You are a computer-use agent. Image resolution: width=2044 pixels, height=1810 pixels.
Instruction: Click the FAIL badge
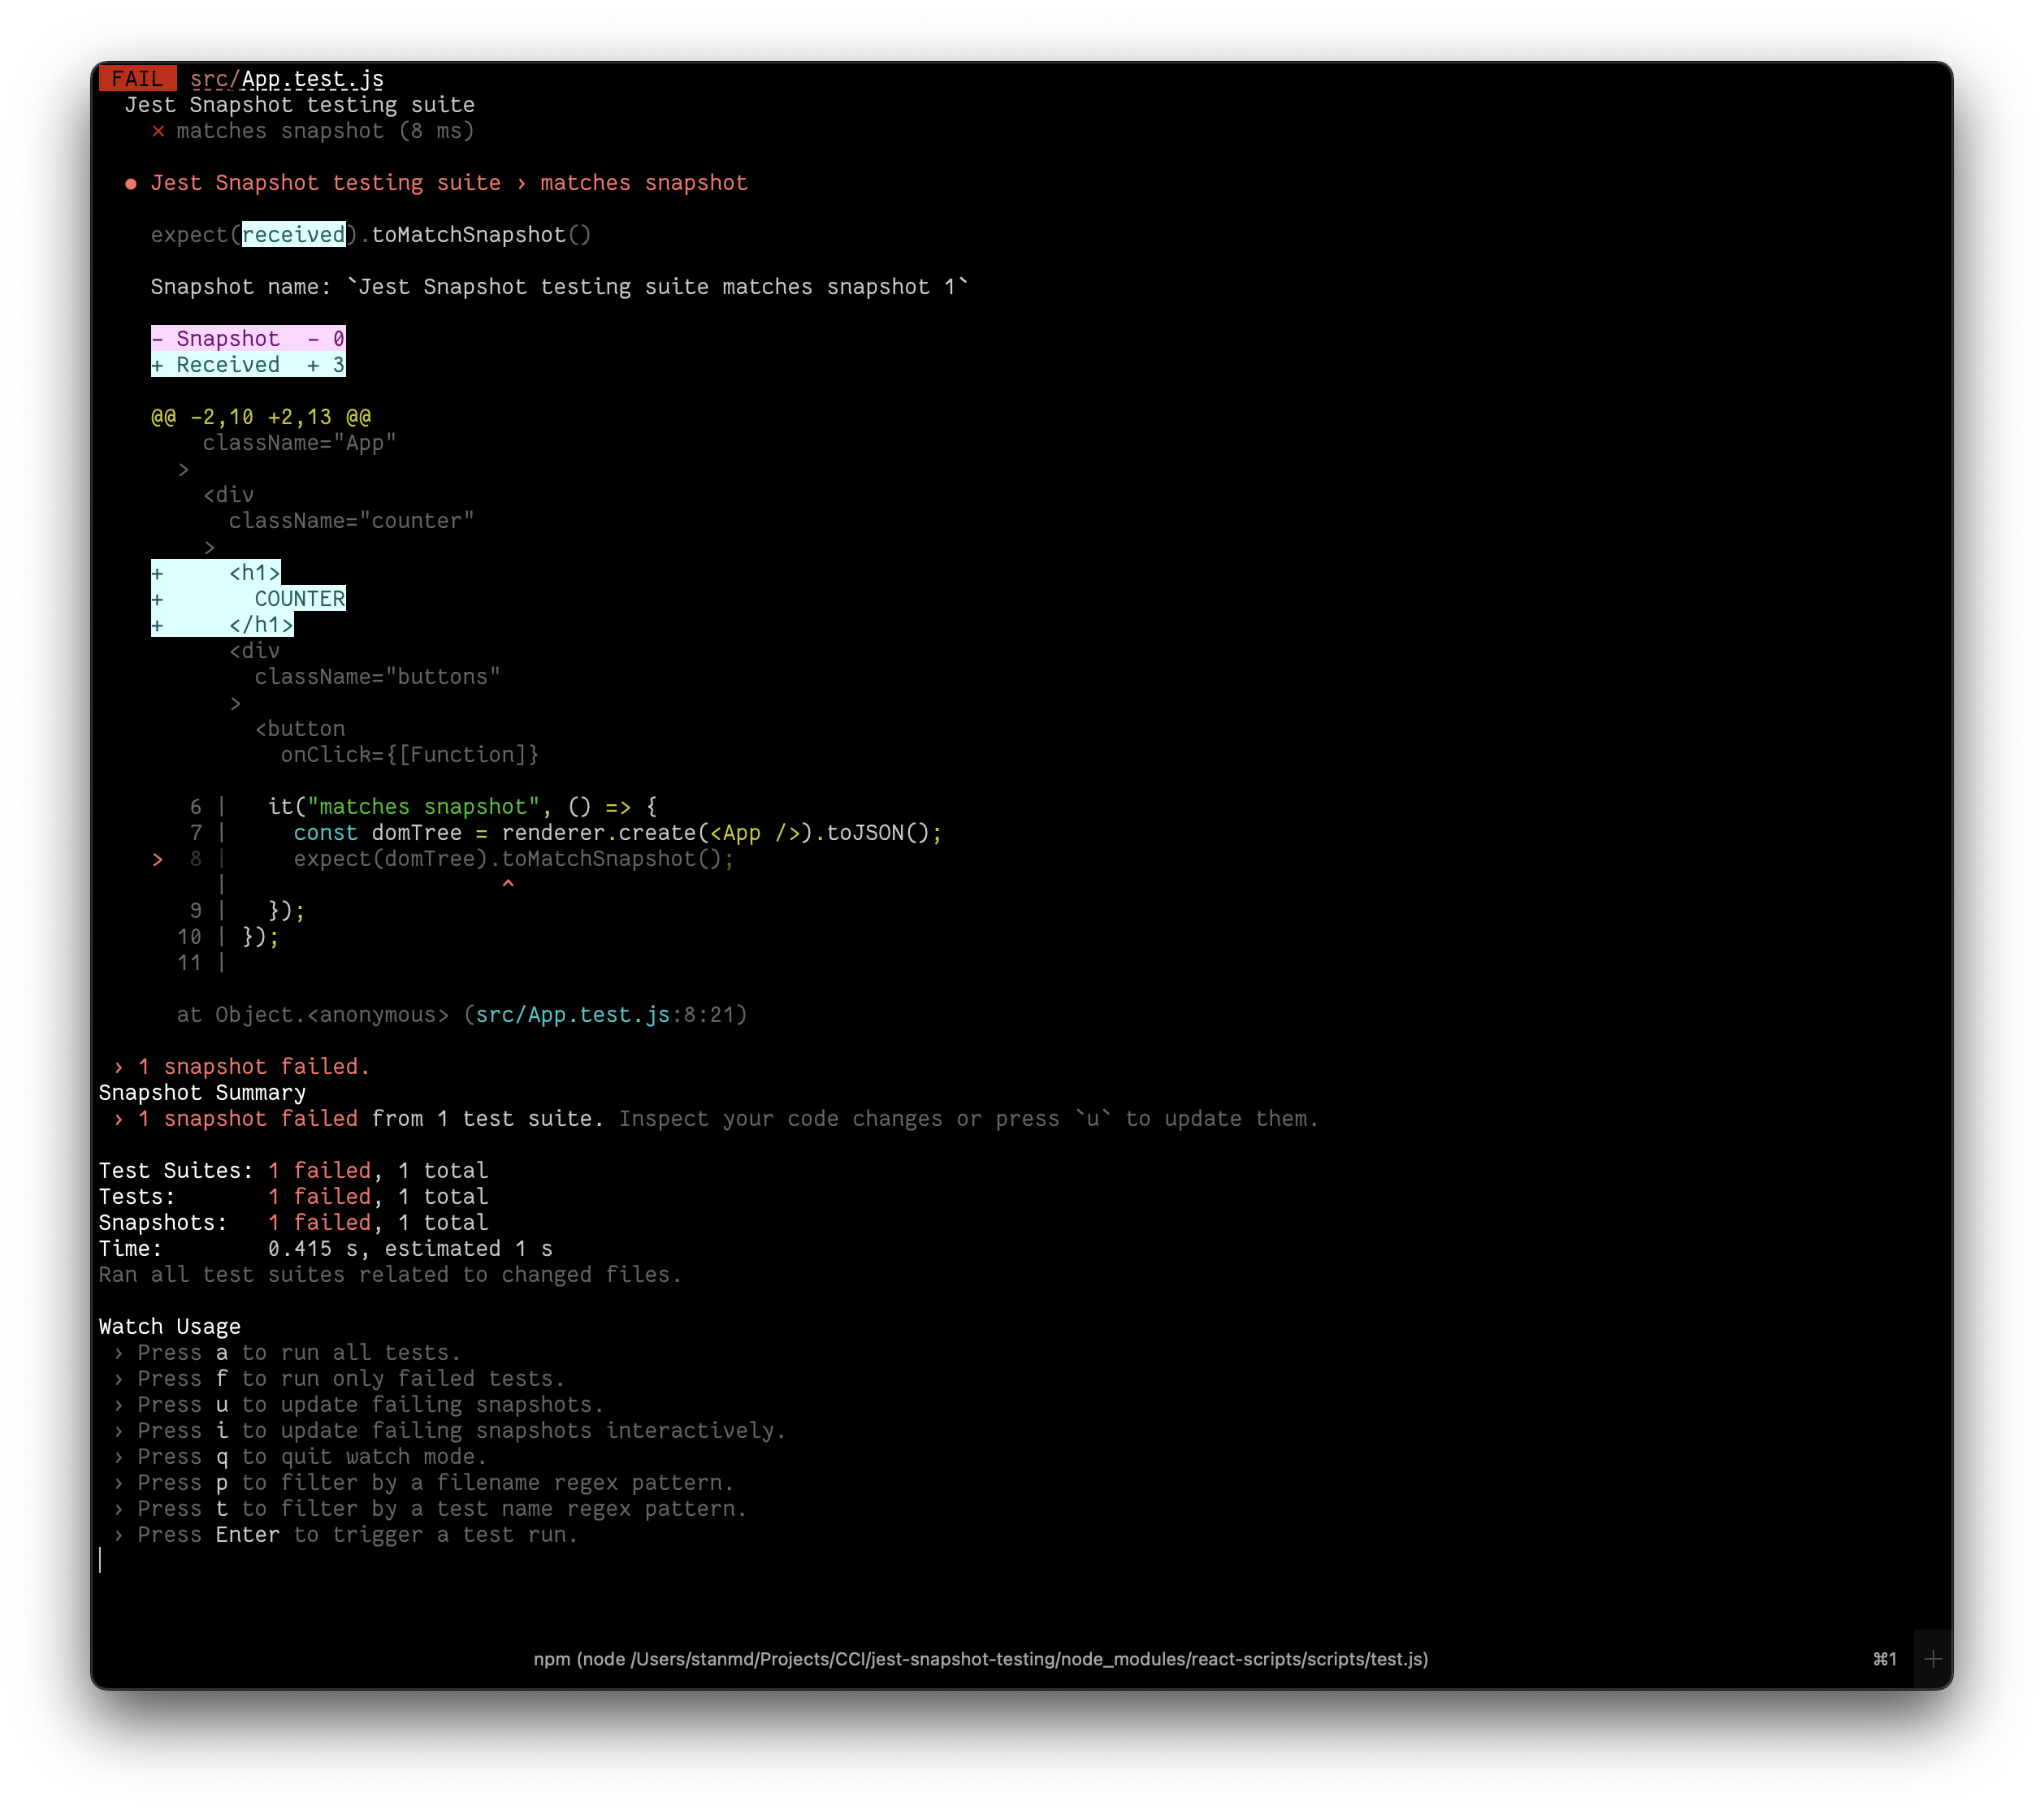[x=138, y=78]
